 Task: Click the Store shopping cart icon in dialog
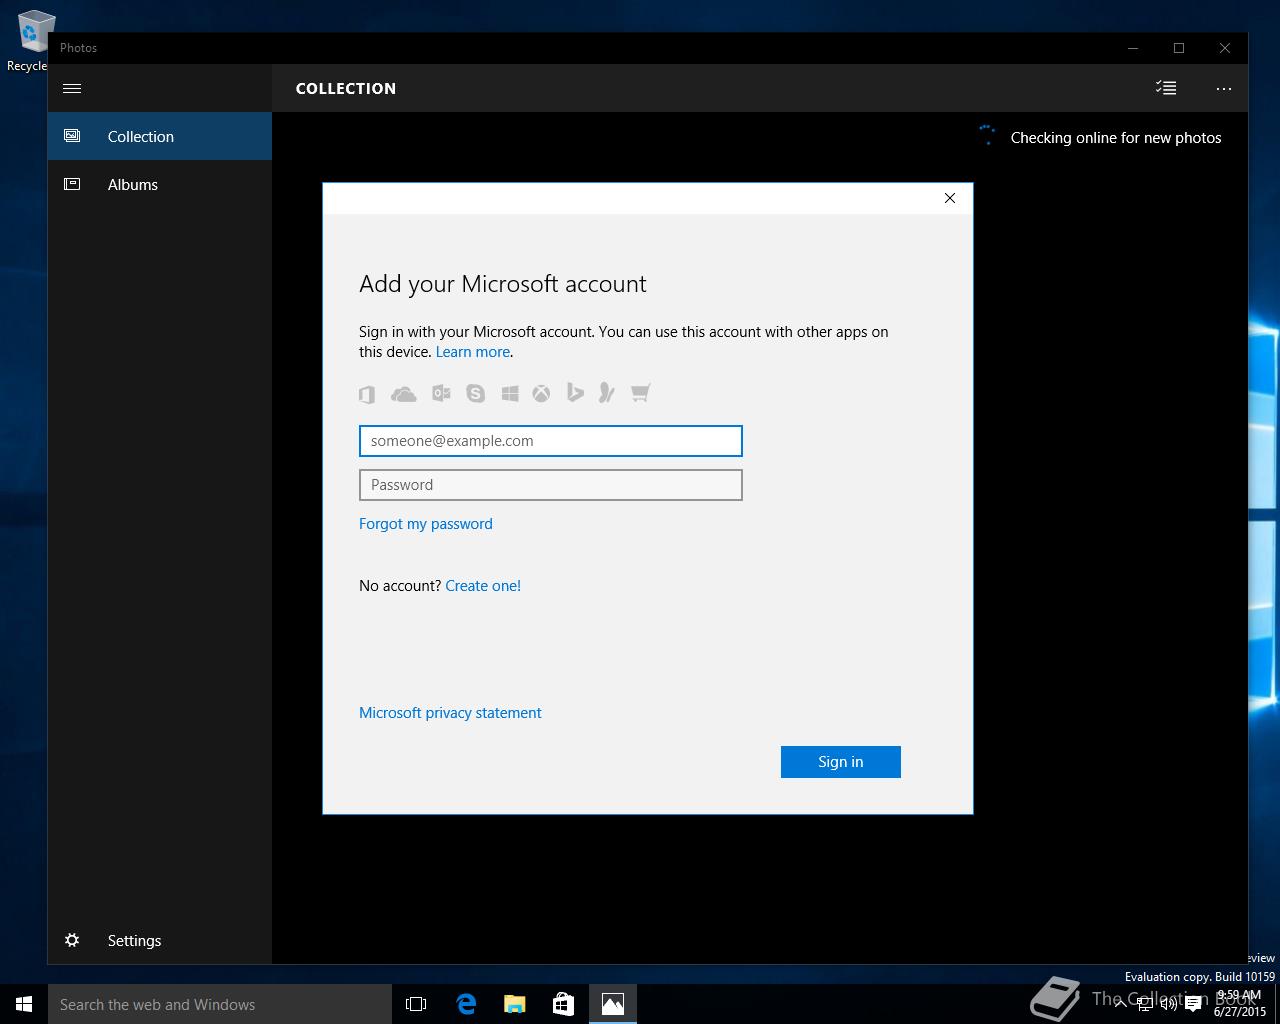pos(641,392)
